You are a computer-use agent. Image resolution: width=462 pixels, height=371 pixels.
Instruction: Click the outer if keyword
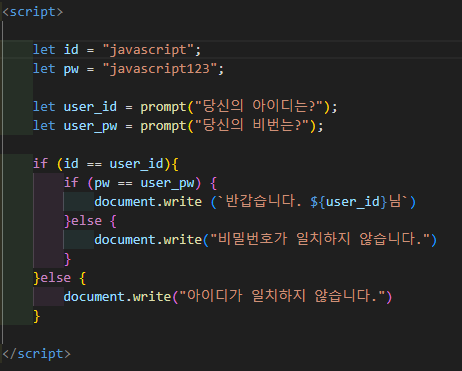[x=40, y=164]
